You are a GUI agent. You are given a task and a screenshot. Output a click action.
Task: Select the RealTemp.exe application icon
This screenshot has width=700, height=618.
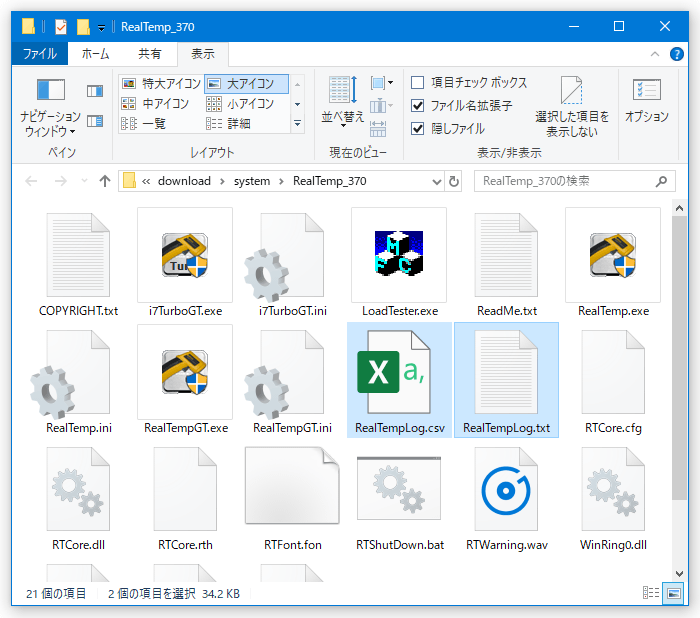tap(612, 255)
